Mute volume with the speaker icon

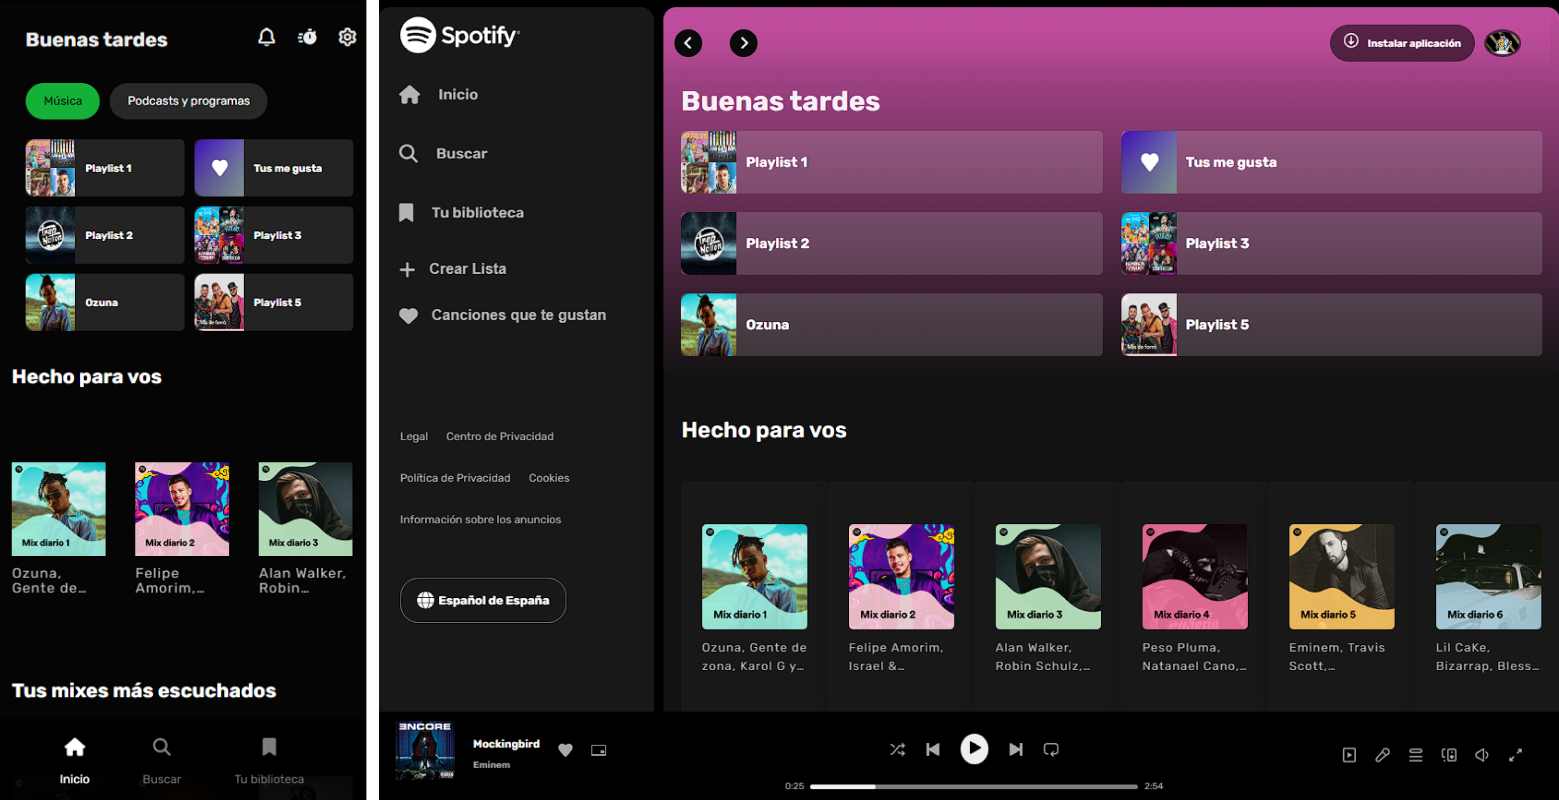click(1482, 755)
